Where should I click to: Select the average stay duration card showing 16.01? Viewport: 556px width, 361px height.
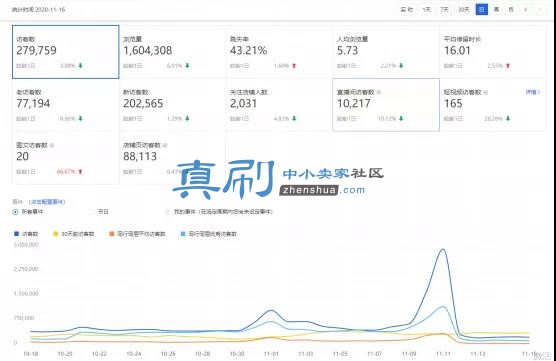point(493,52)
